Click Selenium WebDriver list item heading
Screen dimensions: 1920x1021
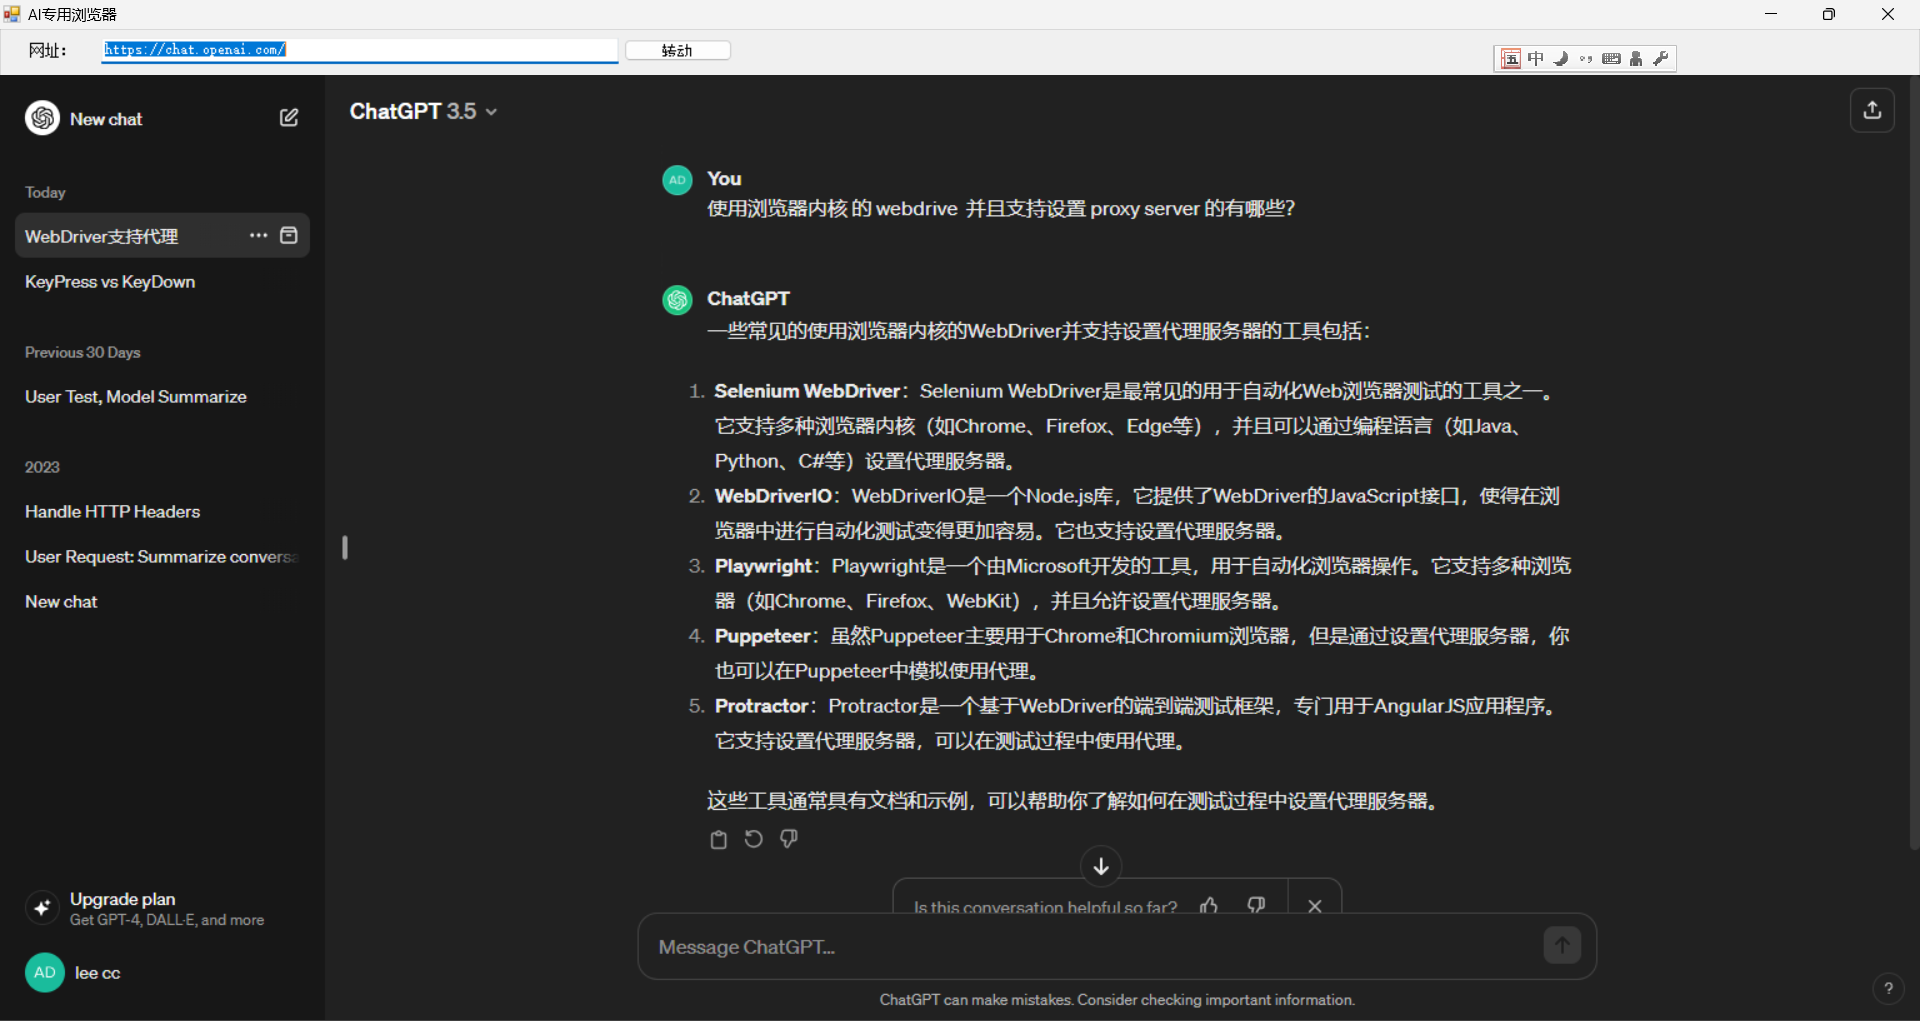(x=807, y=391)
